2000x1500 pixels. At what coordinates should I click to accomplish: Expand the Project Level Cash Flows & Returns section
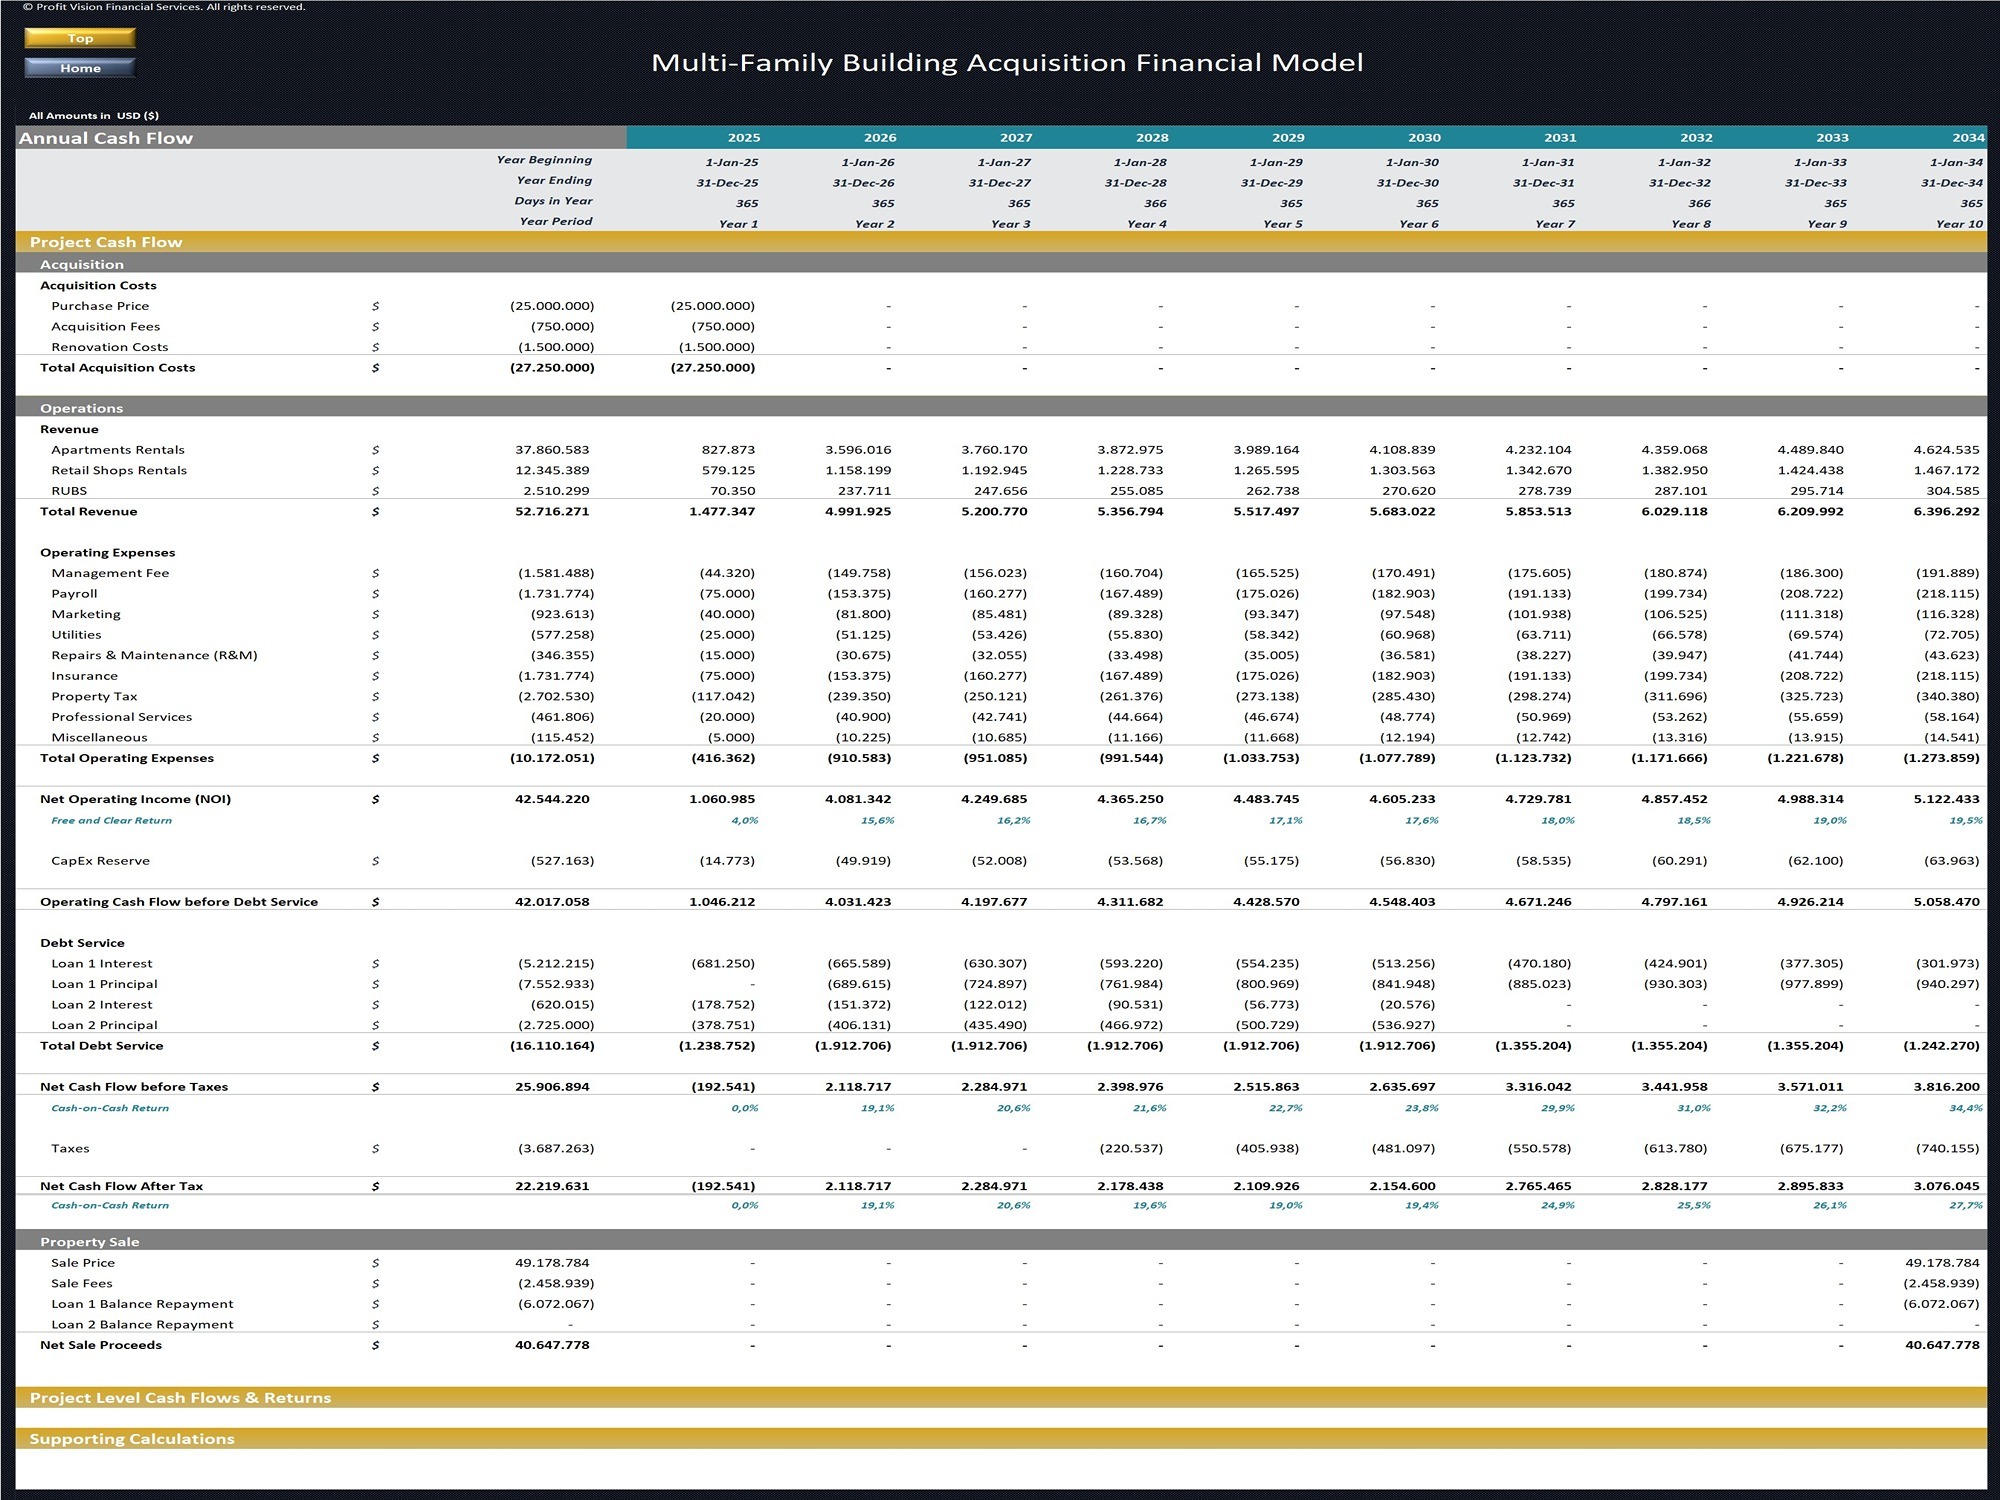click(1001, 1397)
